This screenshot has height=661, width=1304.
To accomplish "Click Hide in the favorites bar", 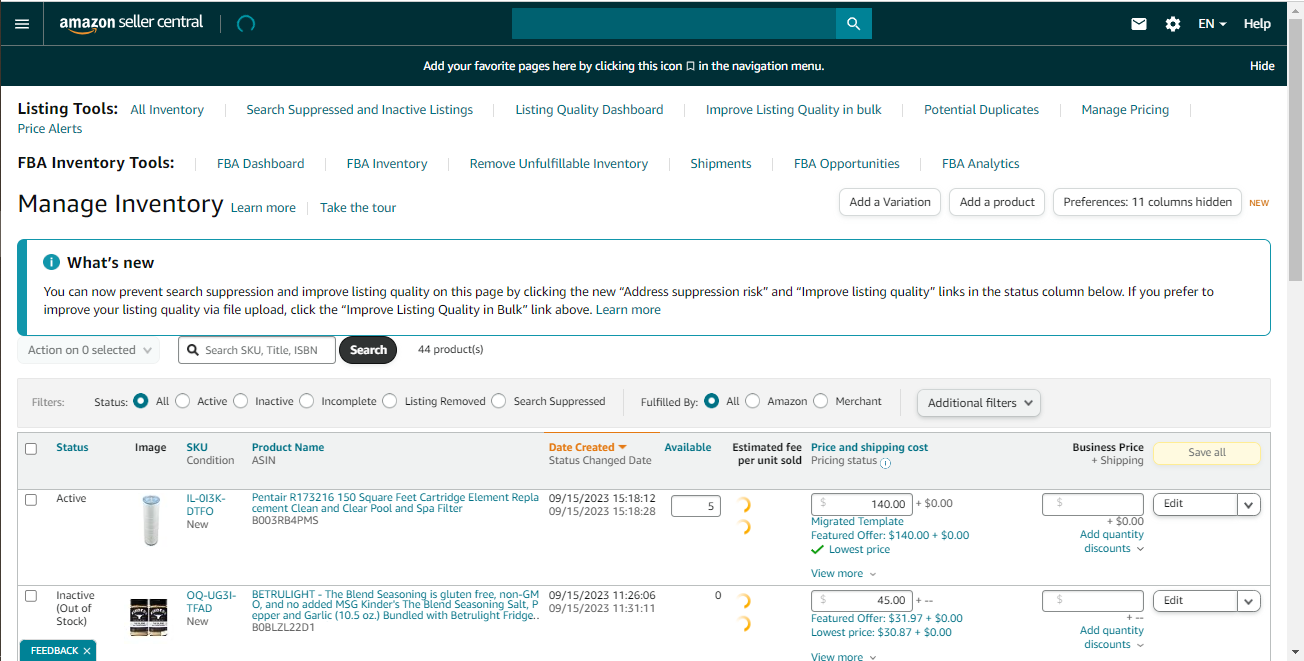I will (1262, 66).
